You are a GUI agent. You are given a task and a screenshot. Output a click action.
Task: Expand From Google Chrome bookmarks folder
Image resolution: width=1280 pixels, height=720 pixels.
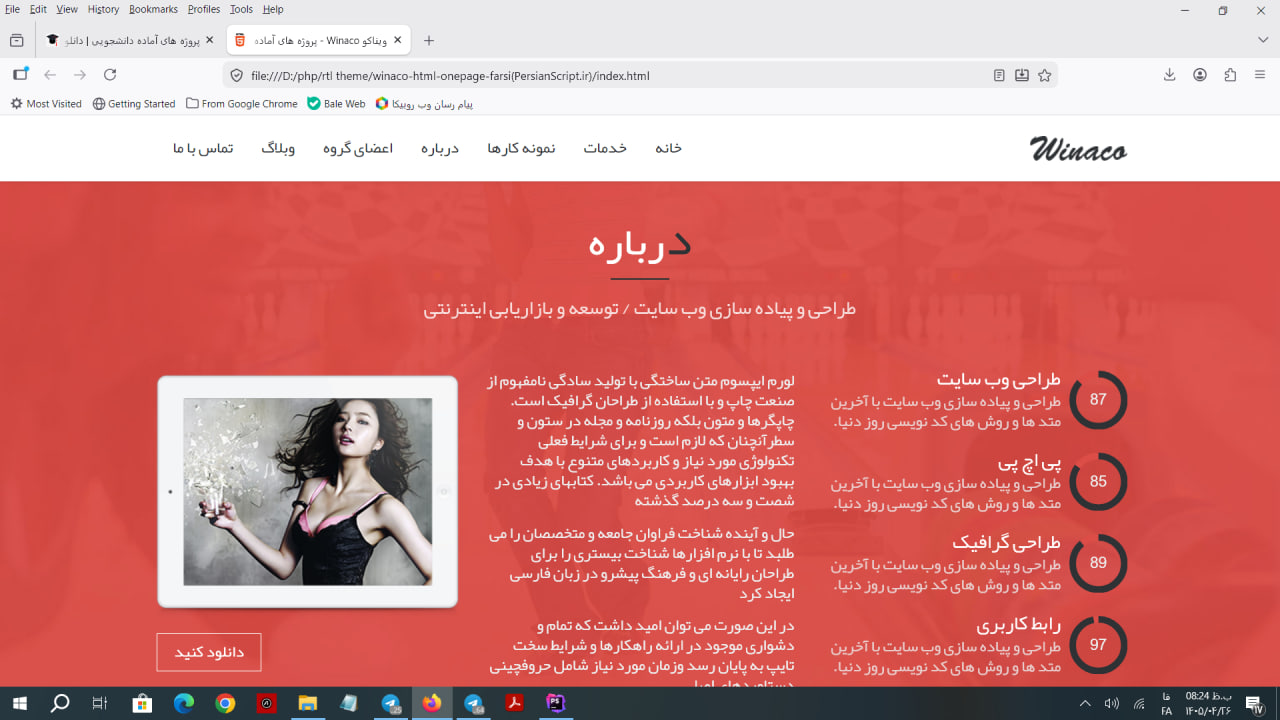(242, 103)
